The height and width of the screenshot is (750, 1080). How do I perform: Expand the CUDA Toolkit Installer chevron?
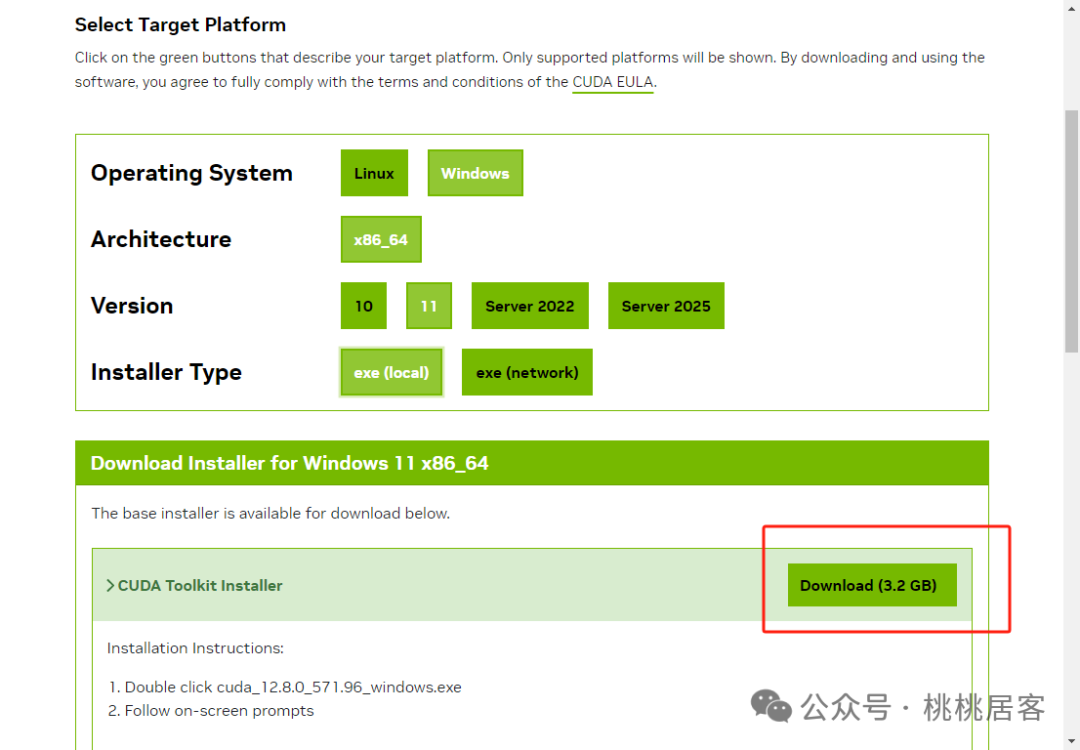[x=110, y=585]
